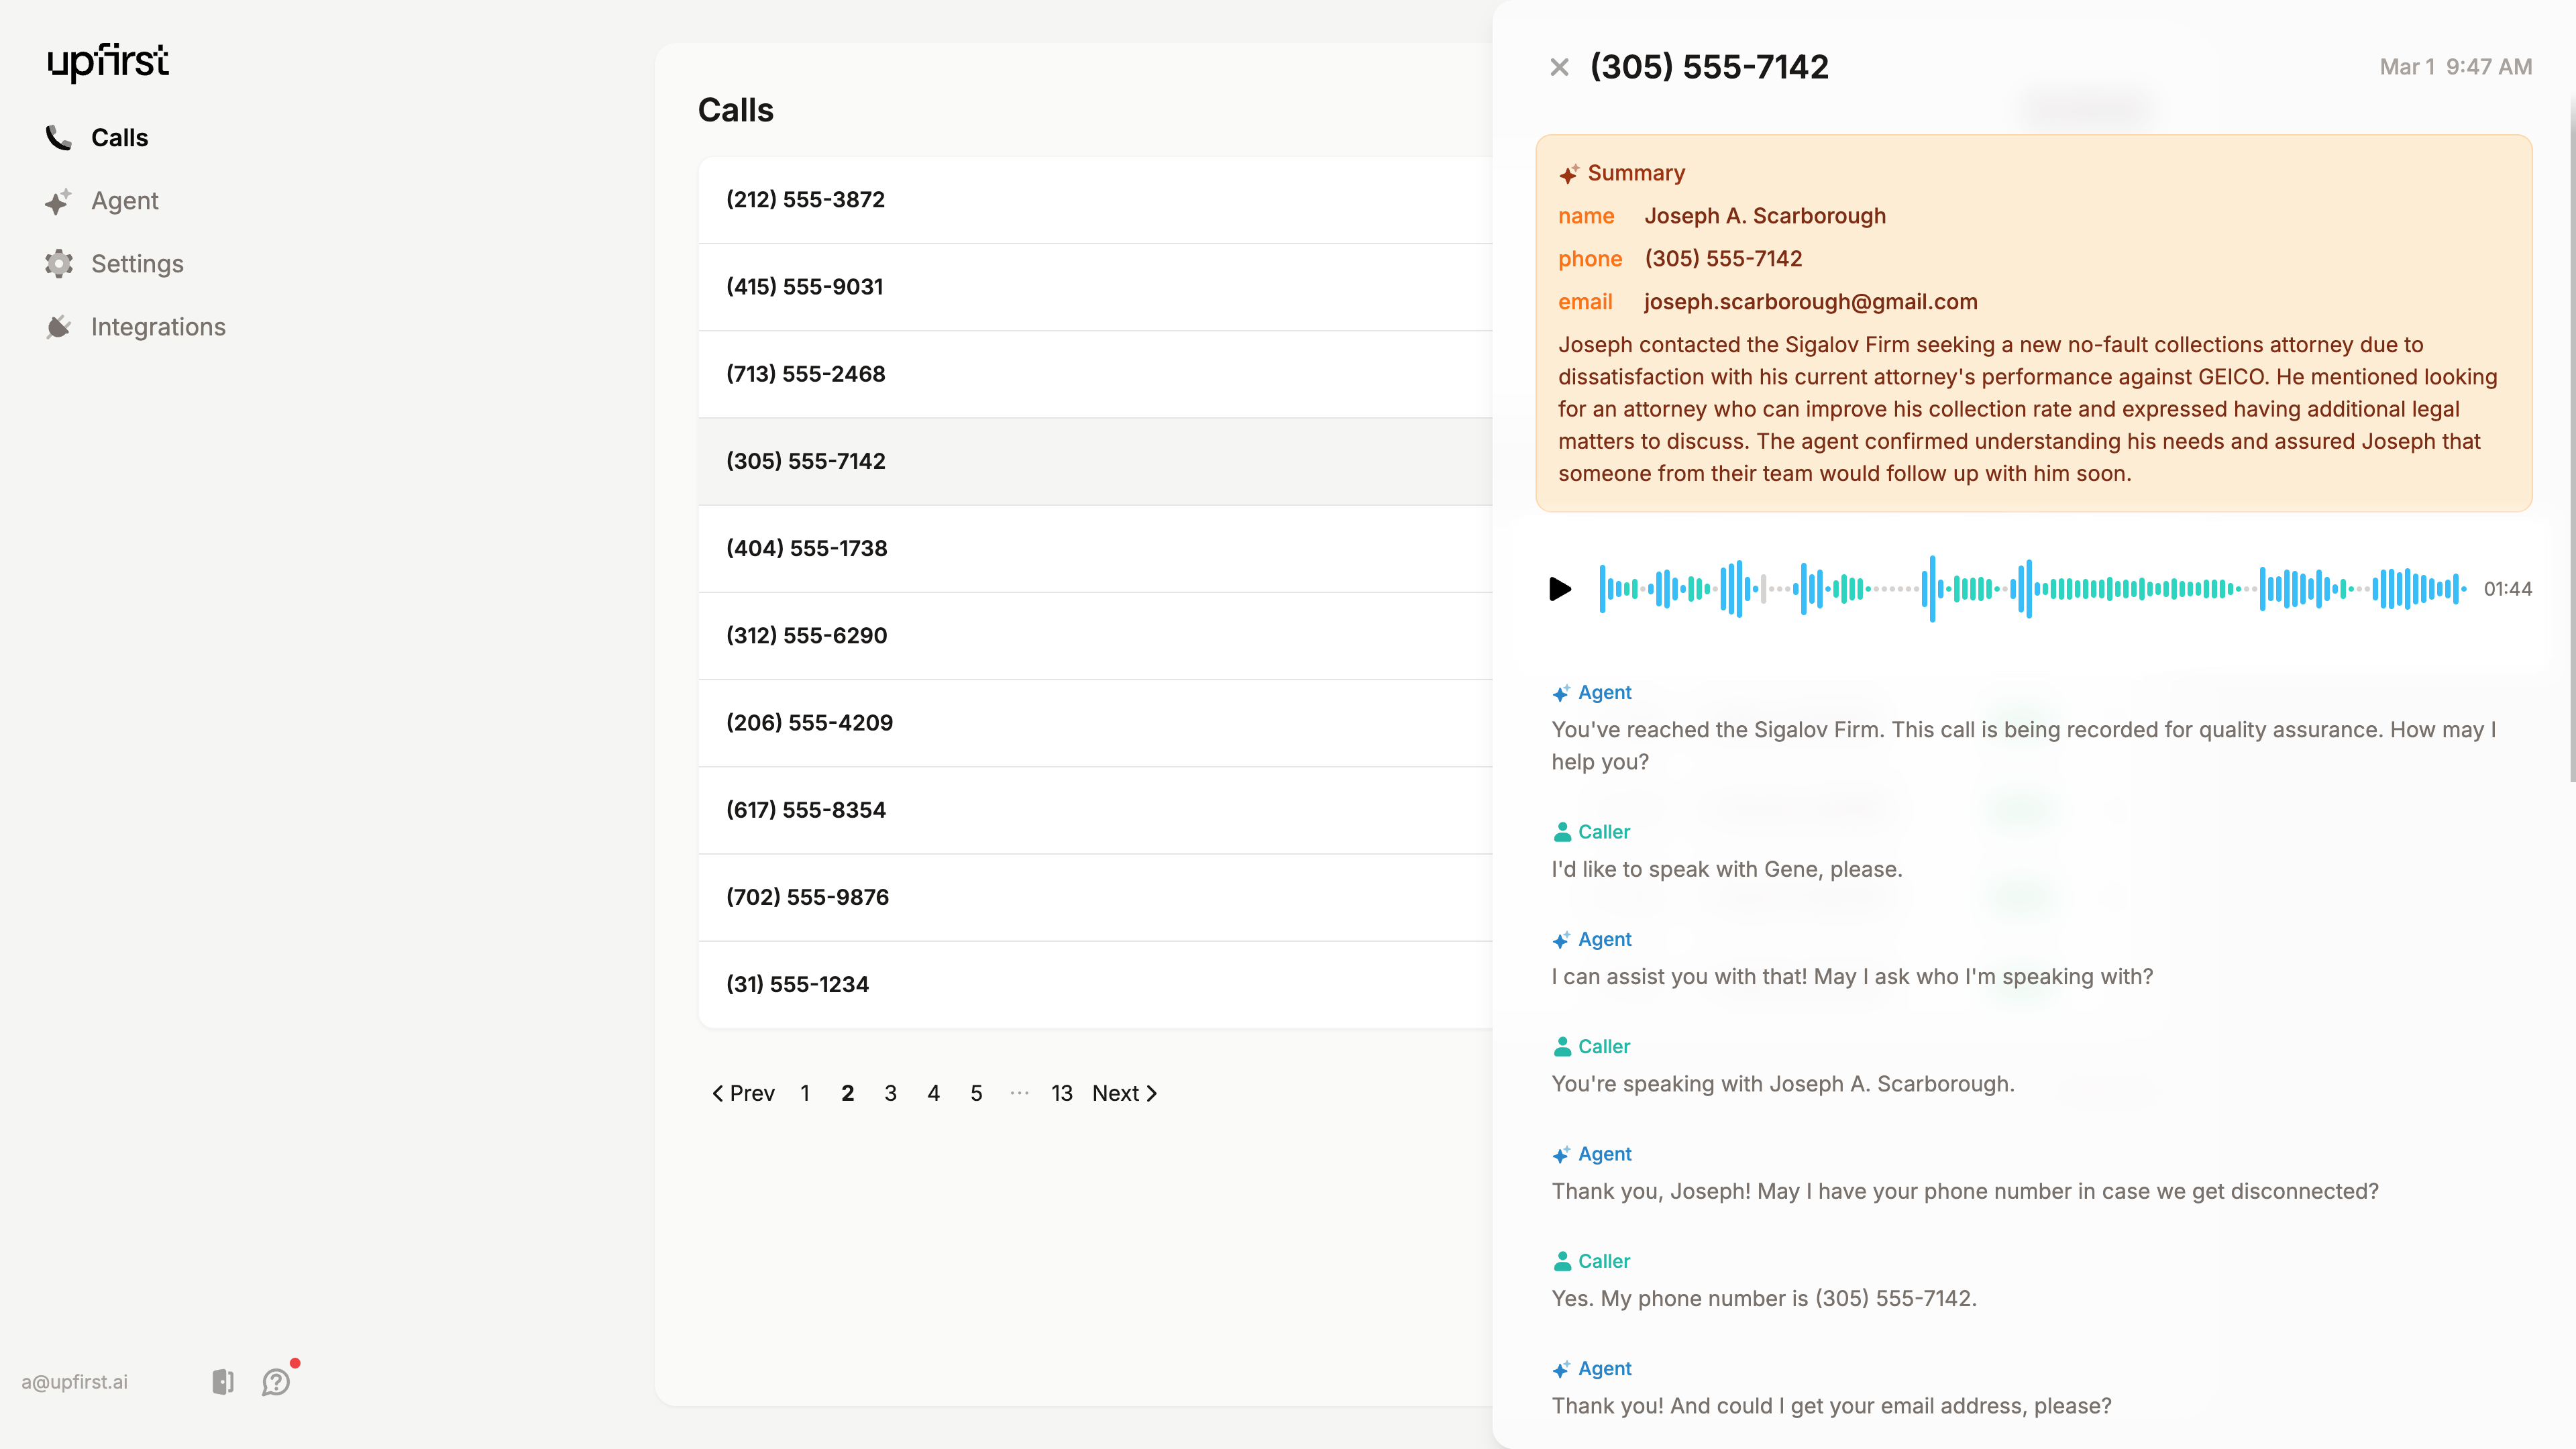
Task: Select the Integrations menu item
Action: [x=158, y=327]
